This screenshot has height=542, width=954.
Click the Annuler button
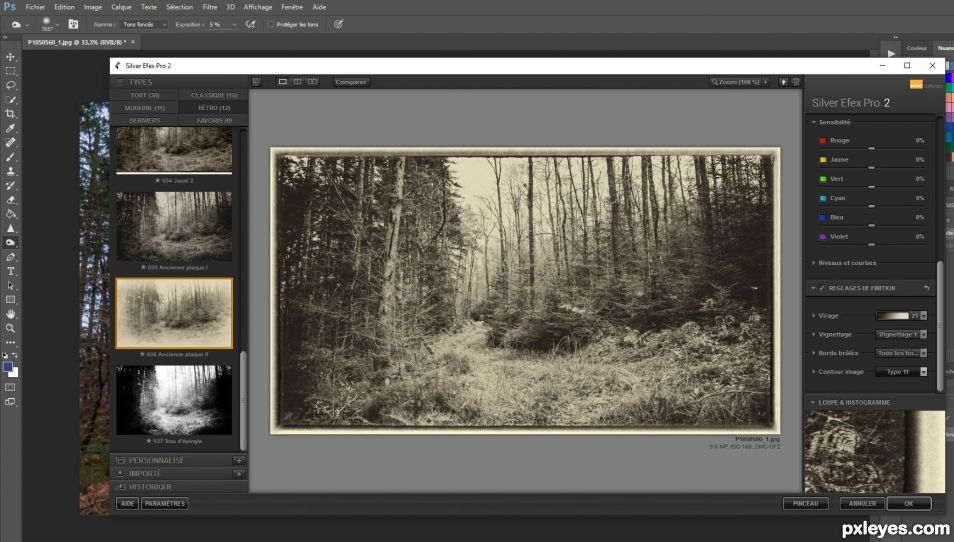tap(862, 504)
